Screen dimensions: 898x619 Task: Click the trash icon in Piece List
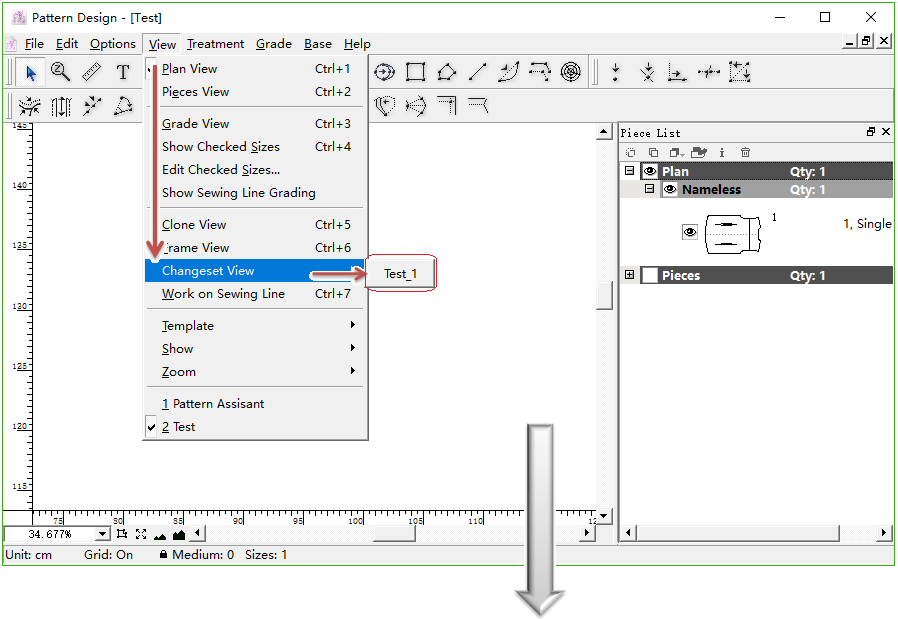(x=745, y=152)
